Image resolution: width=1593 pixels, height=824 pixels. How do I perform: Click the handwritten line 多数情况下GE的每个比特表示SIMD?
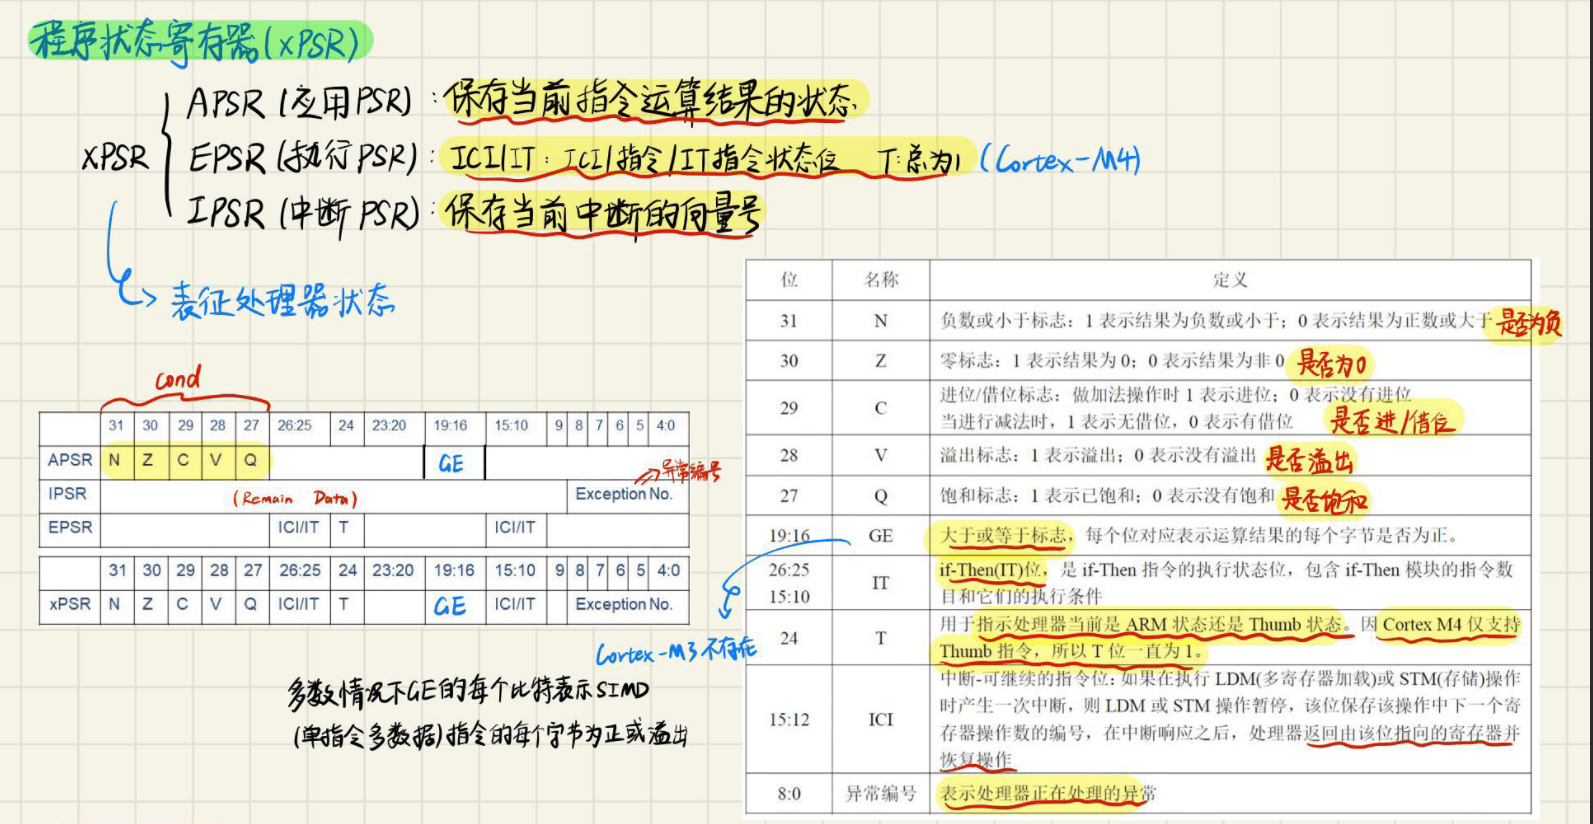[468, 691]
